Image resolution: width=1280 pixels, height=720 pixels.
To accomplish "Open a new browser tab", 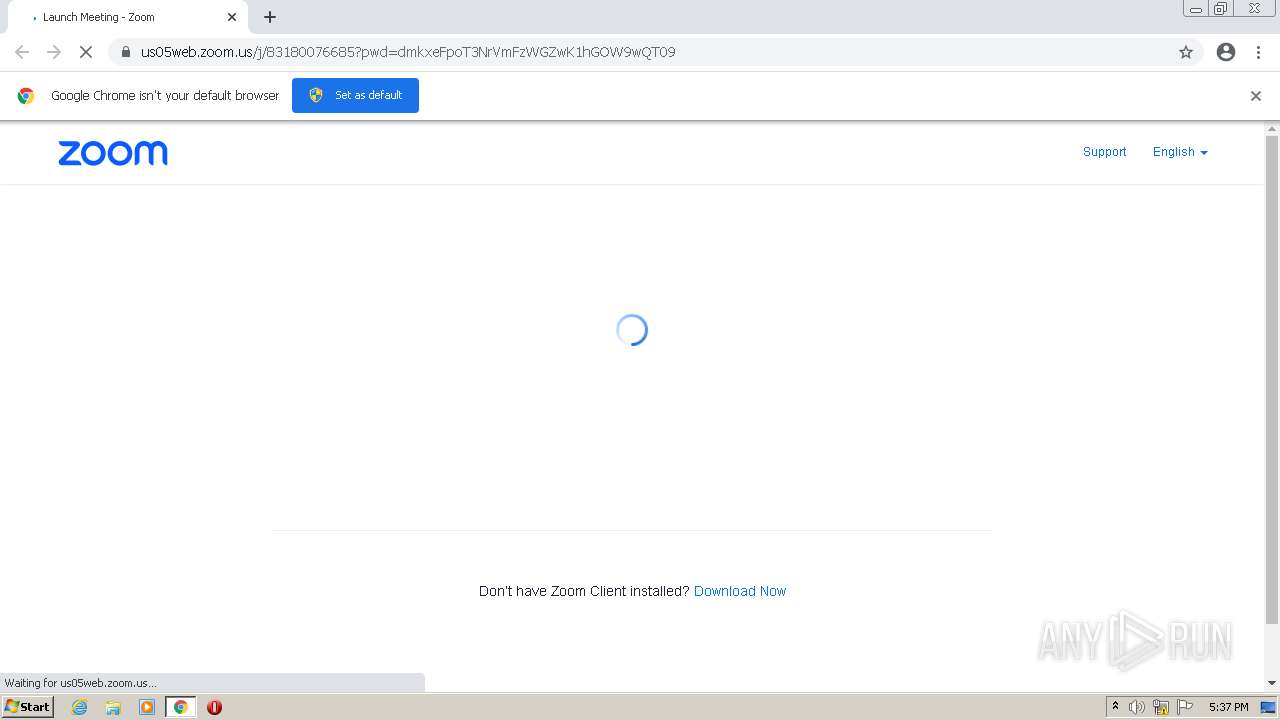I will (270, 17).
